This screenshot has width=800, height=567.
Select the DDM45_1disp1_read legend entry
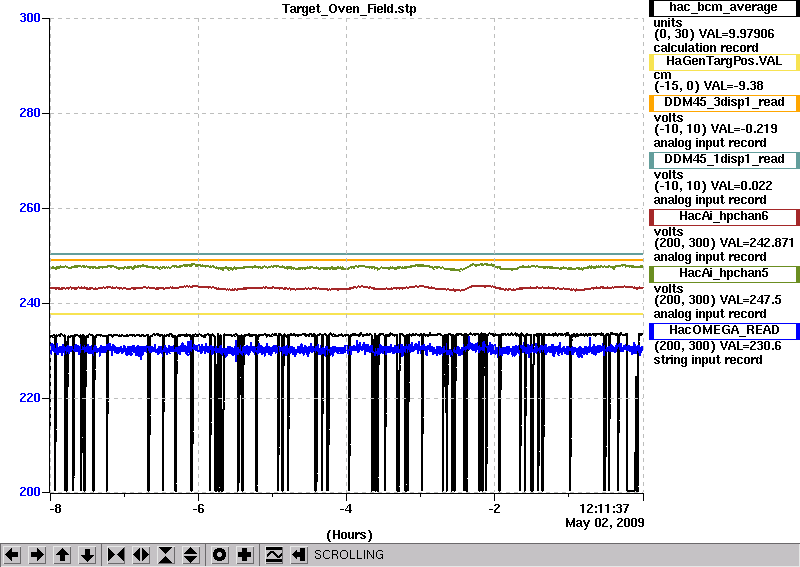pyautogui.click(x=724, y=160)
